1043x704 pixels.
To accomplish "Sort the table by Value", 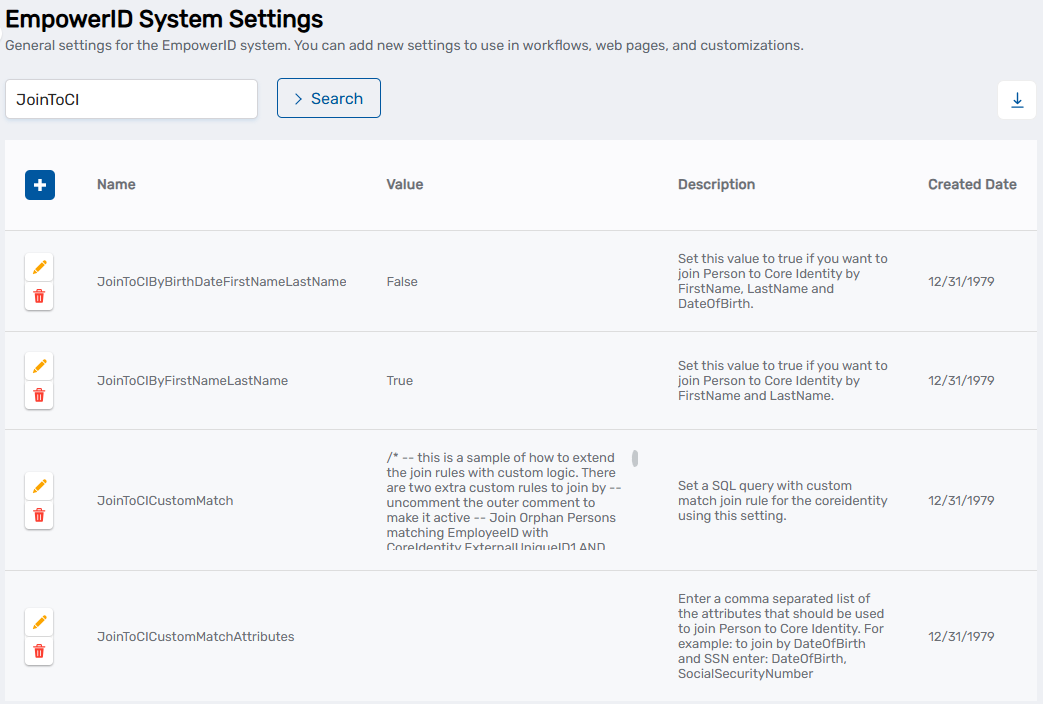I will tap(404, 184).
